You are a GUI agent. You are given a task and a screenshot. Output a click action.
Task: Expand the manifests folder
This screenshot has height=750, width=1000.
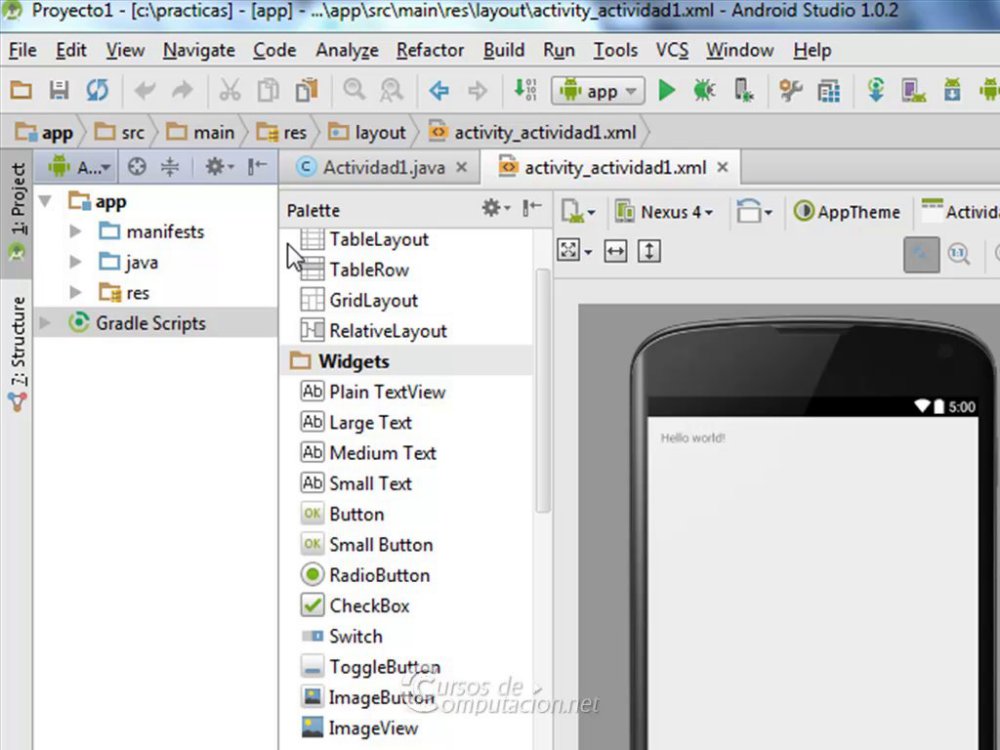pyautogui.click(x=75, y=231)
